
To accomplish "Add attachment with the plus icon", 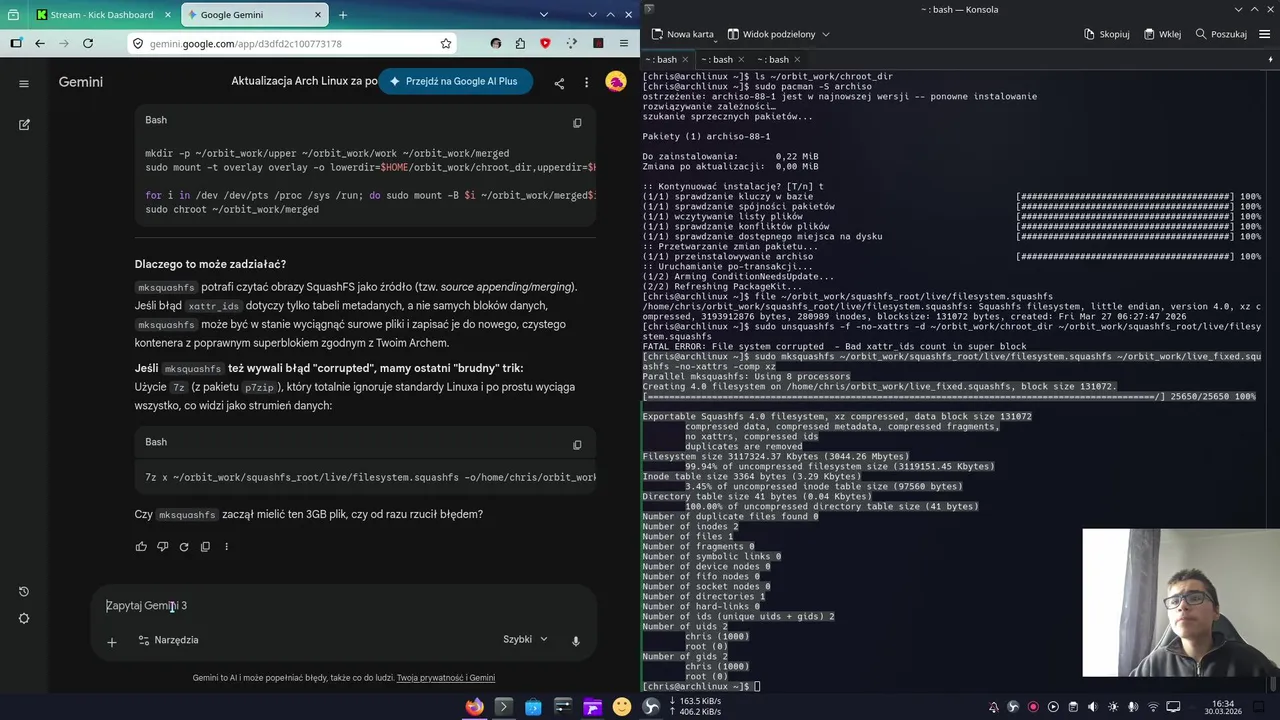I will click(x=112, y=641).
